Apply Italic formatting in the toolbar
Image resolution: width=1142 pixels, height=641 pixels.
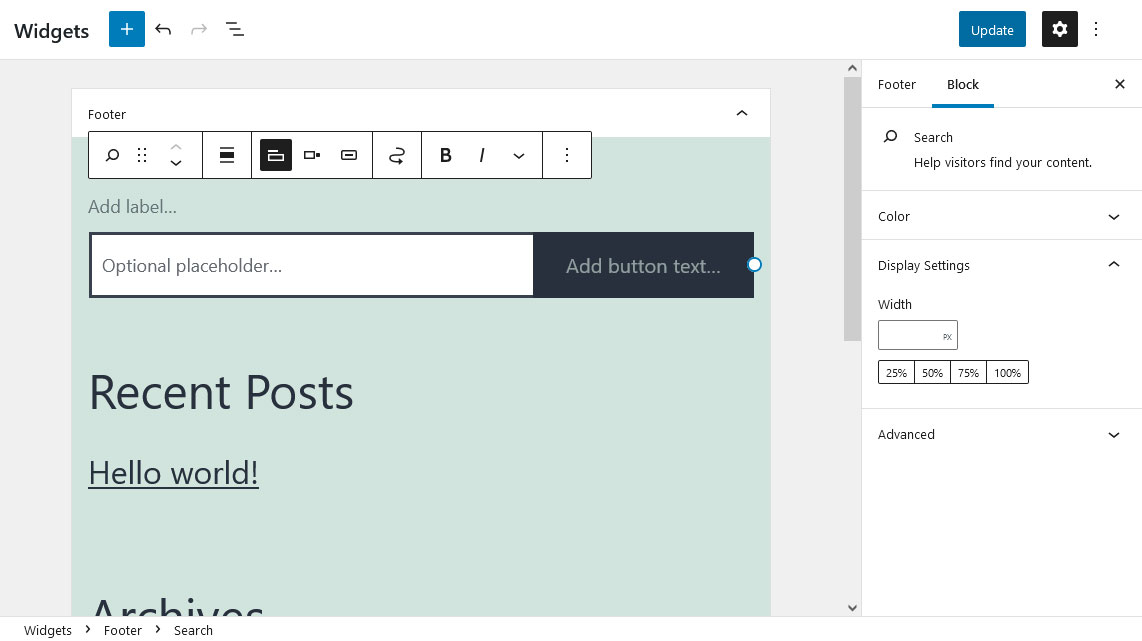[x=482, y=155]
